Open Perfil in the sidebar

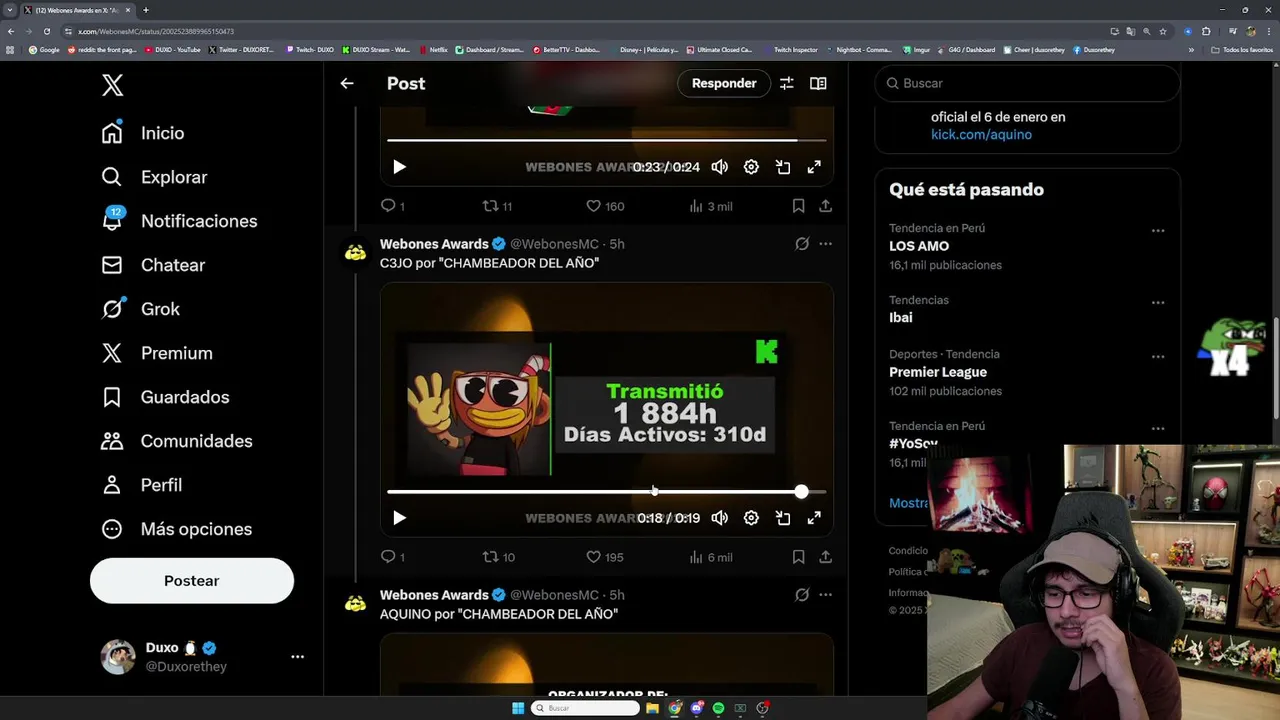click(142, 485)
